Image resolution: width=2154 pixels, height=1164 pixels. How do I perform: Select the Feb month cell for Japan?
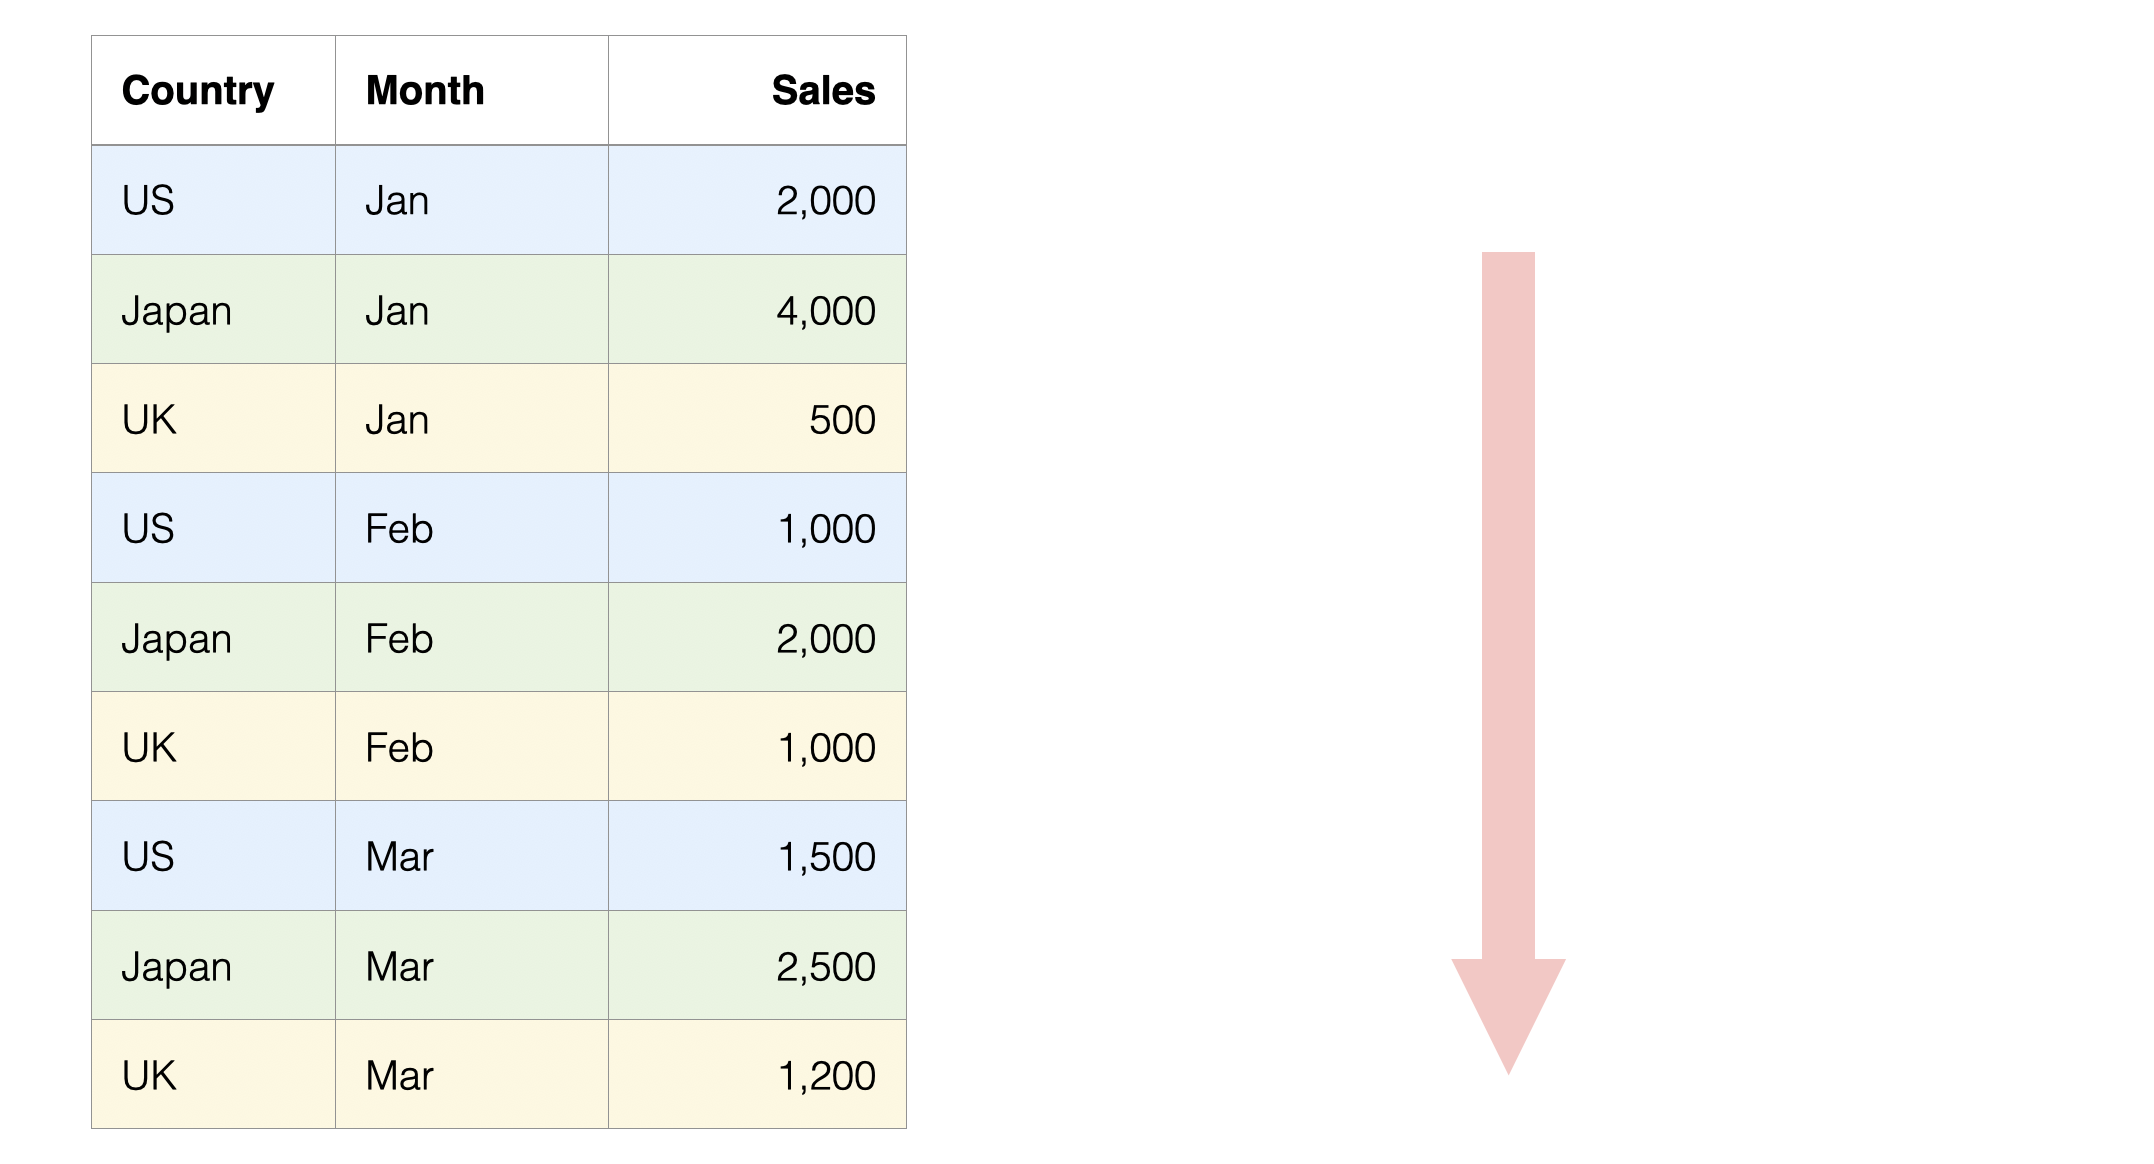(399, 639)
